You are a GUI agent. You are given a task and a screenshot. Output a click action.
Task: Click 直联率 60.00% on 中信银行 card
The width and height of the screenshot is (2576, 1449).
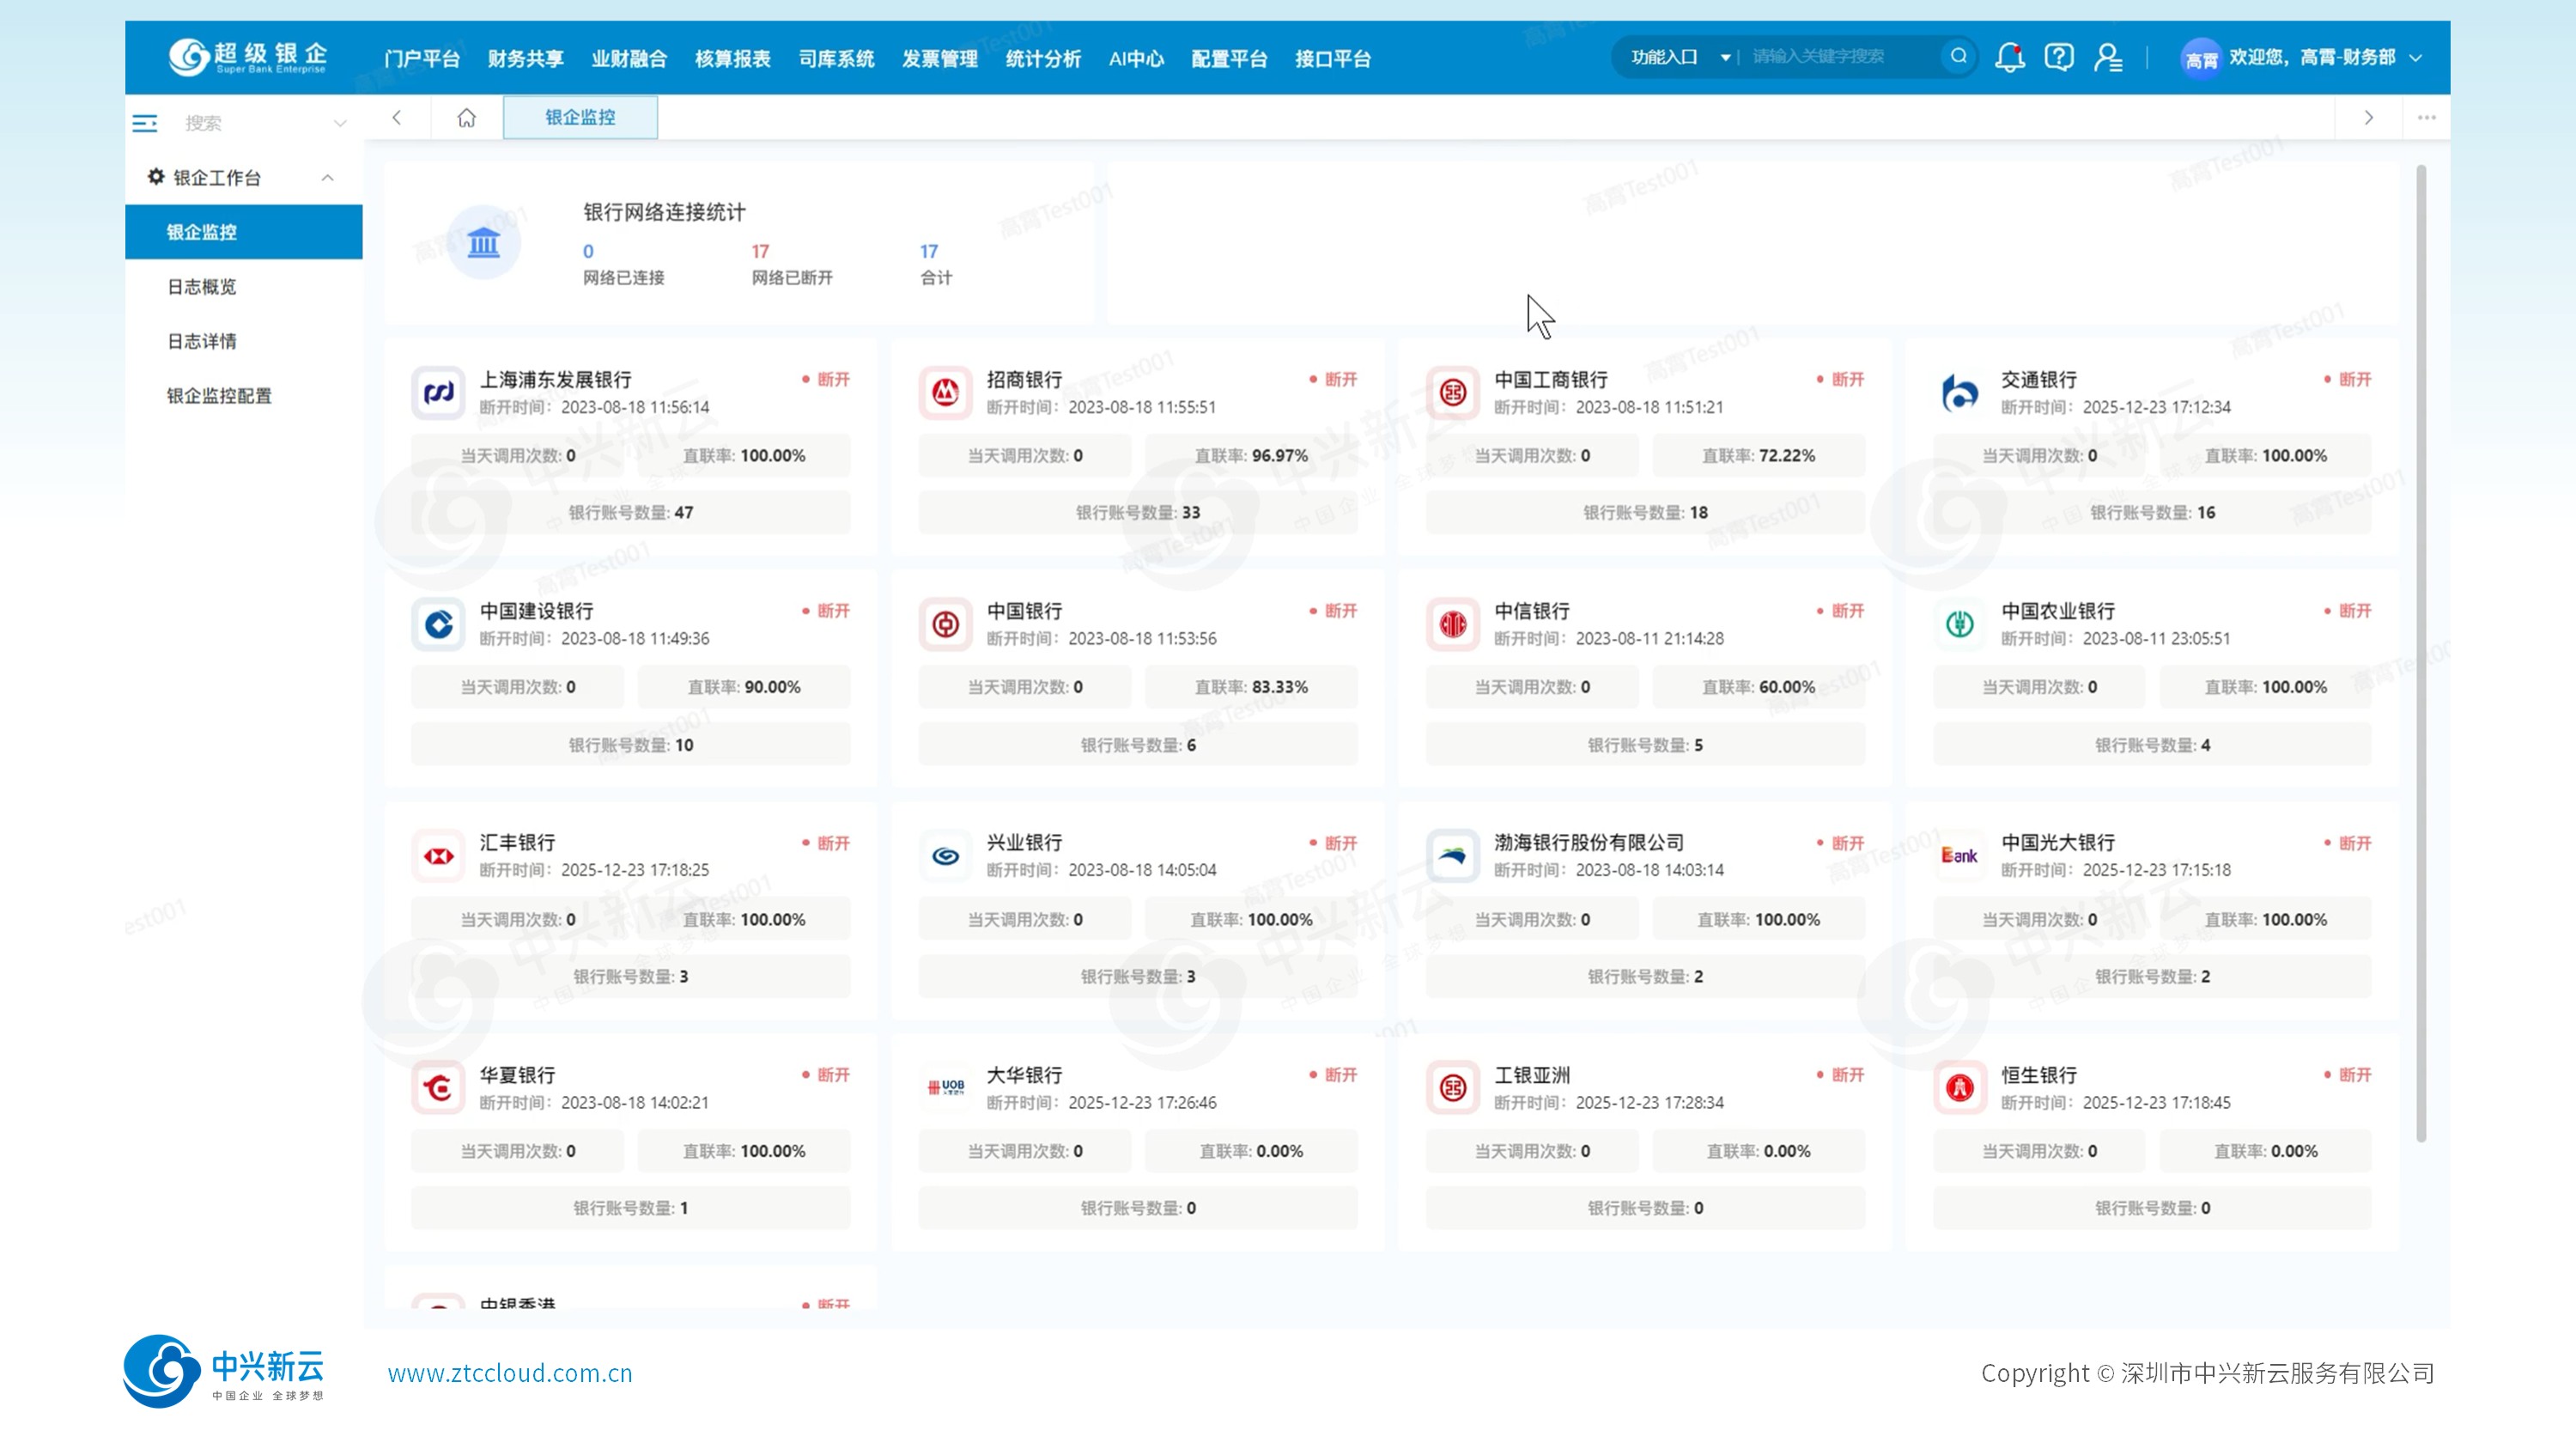click(x=1759, y=688)
